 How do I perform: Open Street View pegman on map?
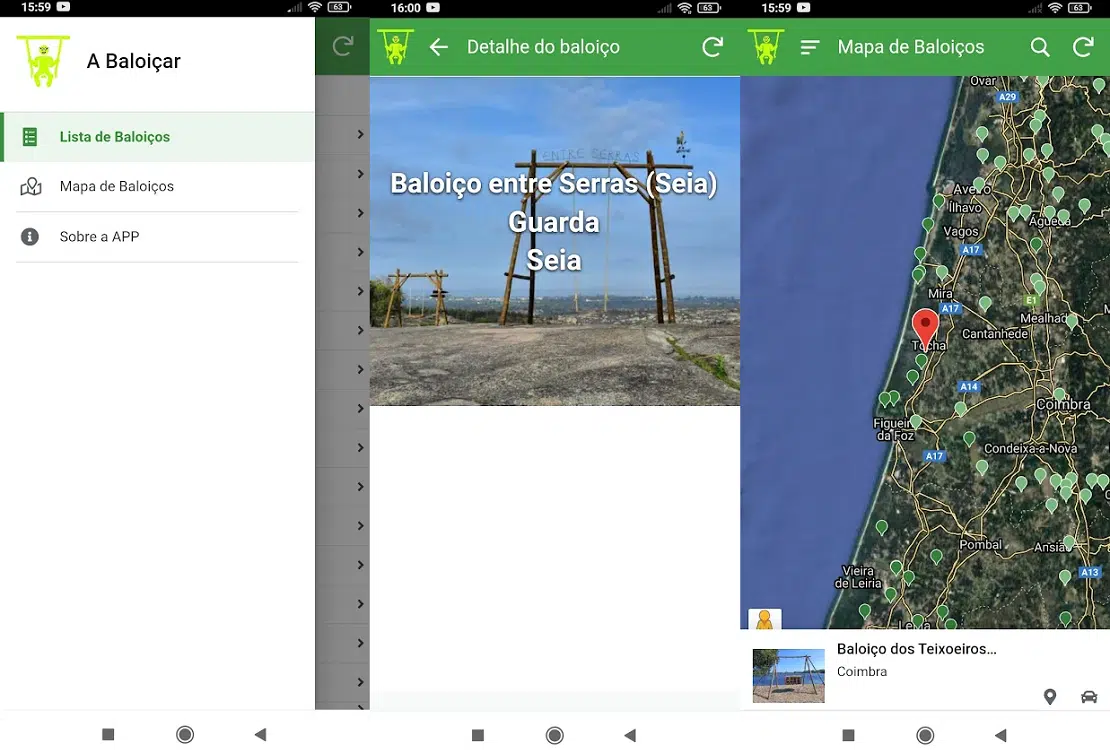click(765, 621)
